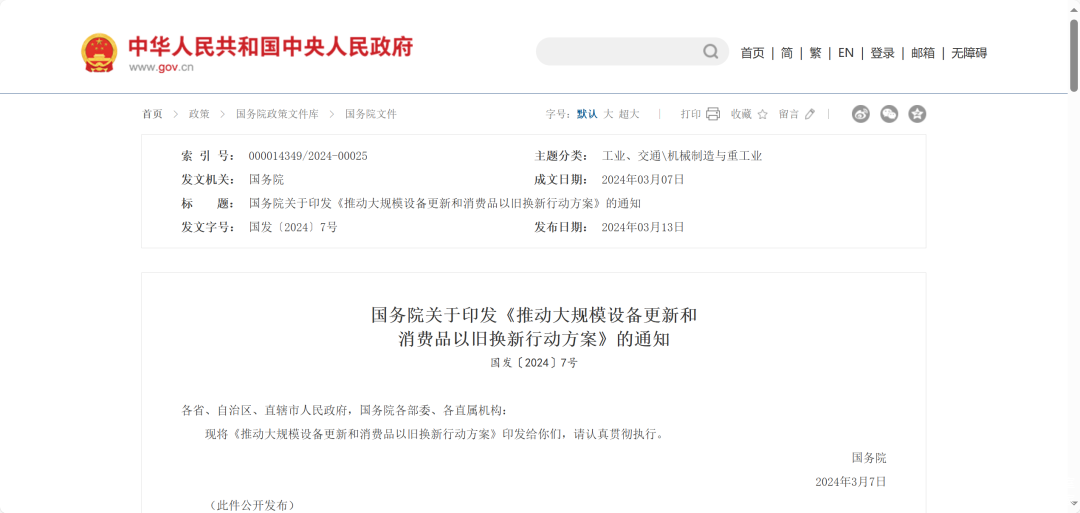The height and width of the screenshot is (513, 1080).
Task: Switch to simplified Chinese 简
Action: point(787,53)
